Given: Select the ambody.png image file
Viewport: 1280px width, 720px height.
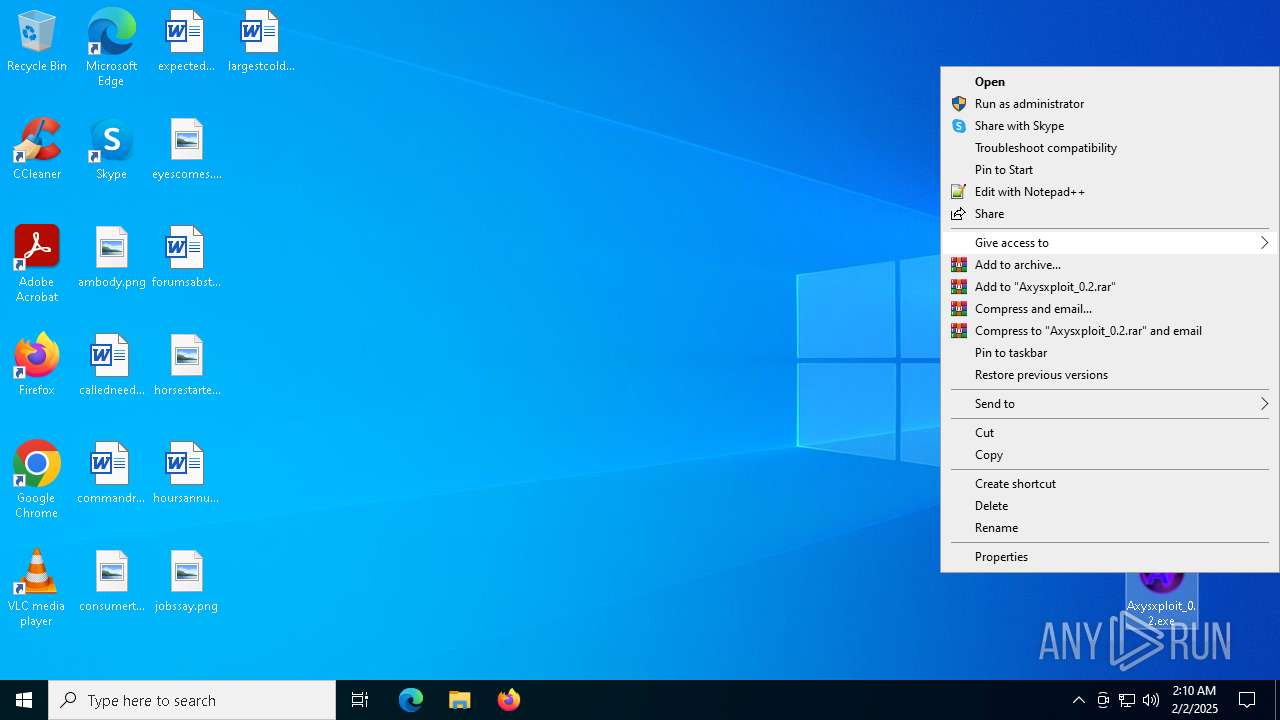Looking at the screenshot, I should pyautogui.click(x=112, y=258).
